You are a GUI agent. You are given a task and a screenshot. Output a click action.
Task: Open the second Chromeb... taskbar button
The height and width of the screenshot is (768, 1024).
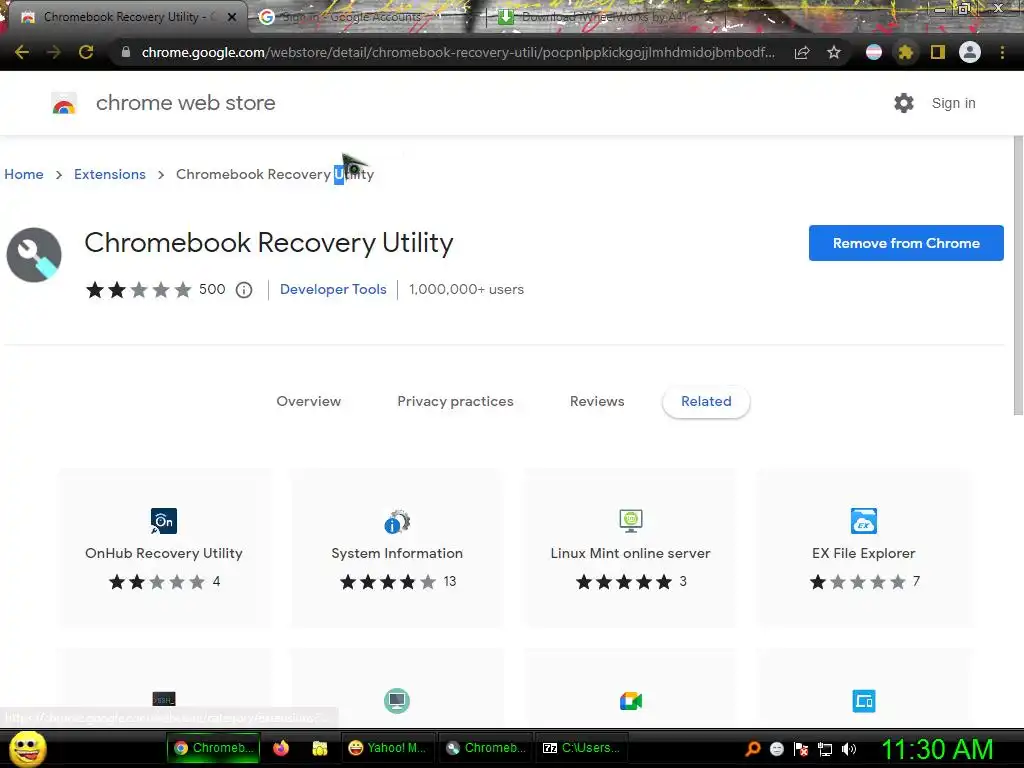point(485,748)
